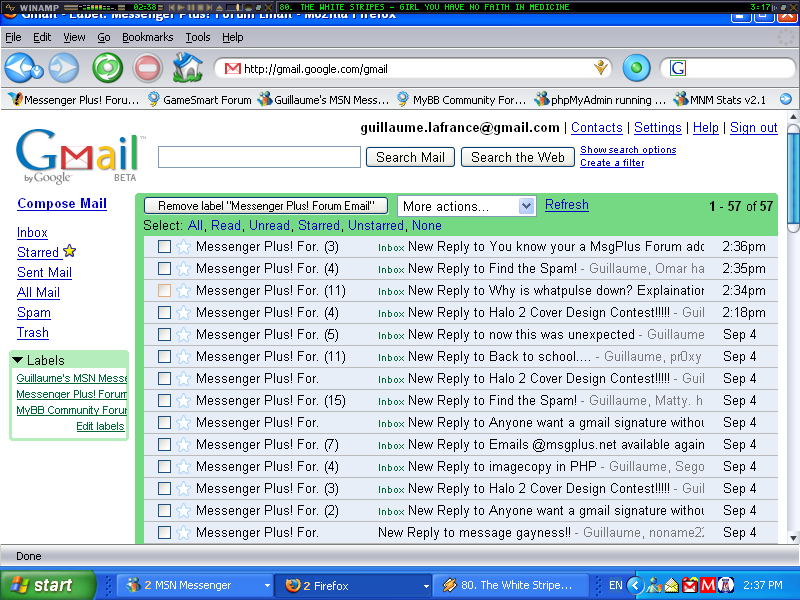Tick checkbox for 'You know your a MsgPlus' email
This screenshot has width=800, height=600.
pyautogui.click(x=164, y=246)
